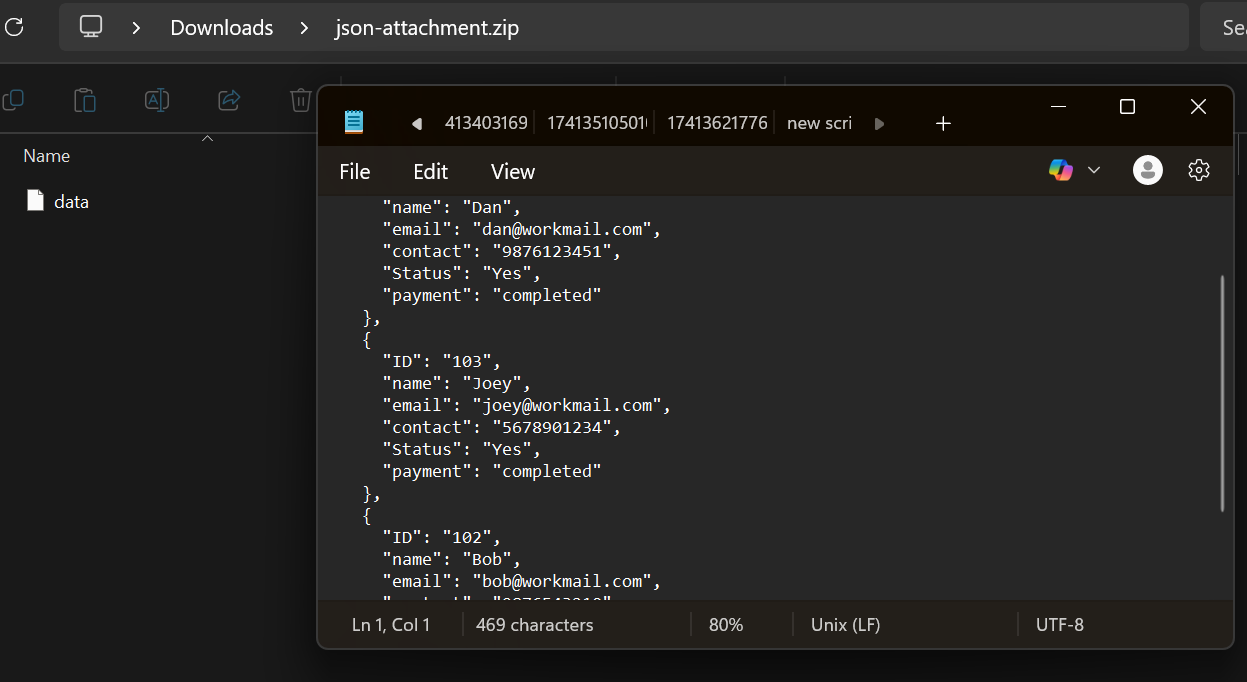Expand the chevron after Downloads breadcrumb
The width and height of the screenshot is (1247, 682).
tap(304, 28)
